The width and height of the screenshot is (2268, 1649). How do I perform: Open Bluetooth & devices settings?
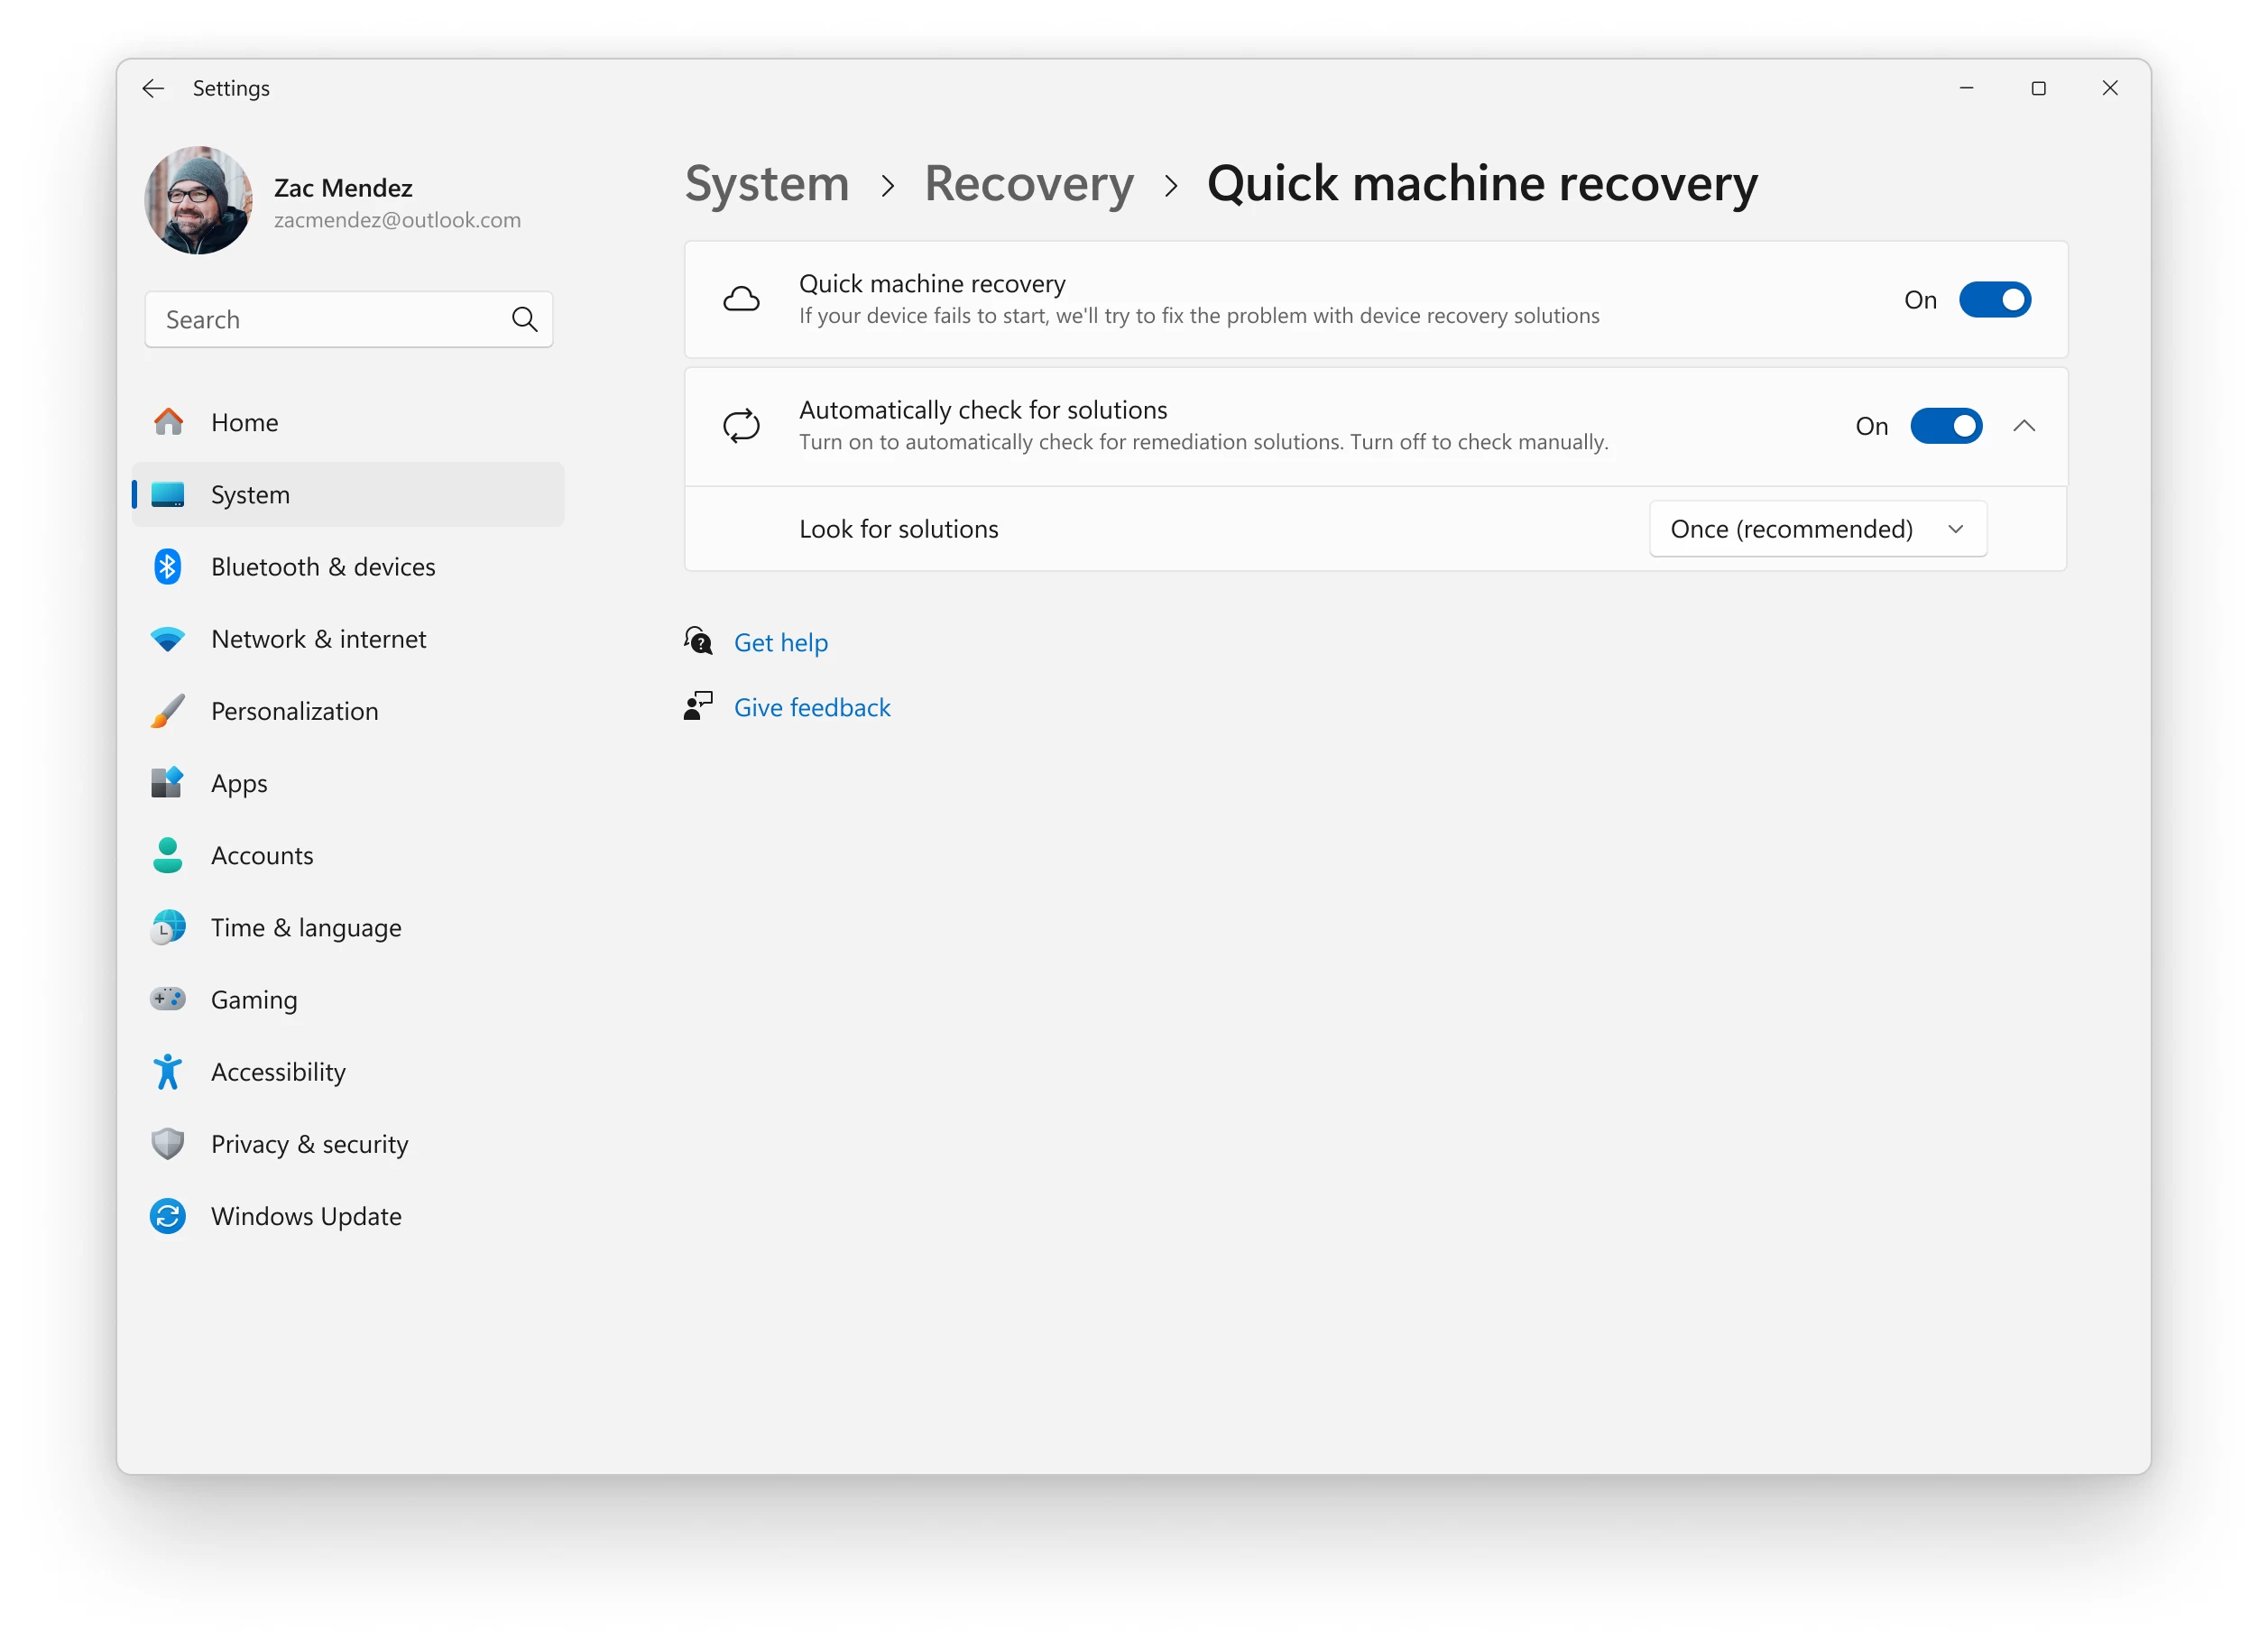click(x=322, y=566)
